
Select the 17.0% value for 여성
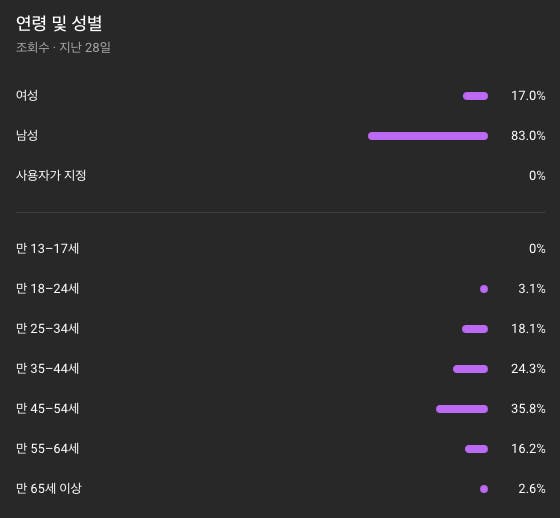coord(528,96)
